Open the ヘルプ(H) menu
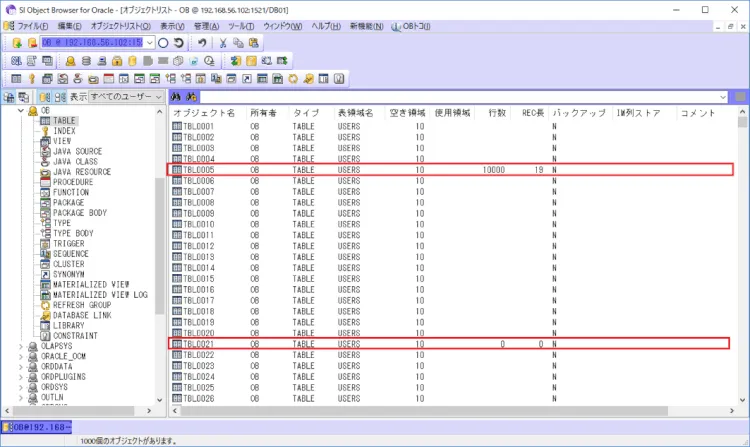The image size is (750, 447). 326,26
